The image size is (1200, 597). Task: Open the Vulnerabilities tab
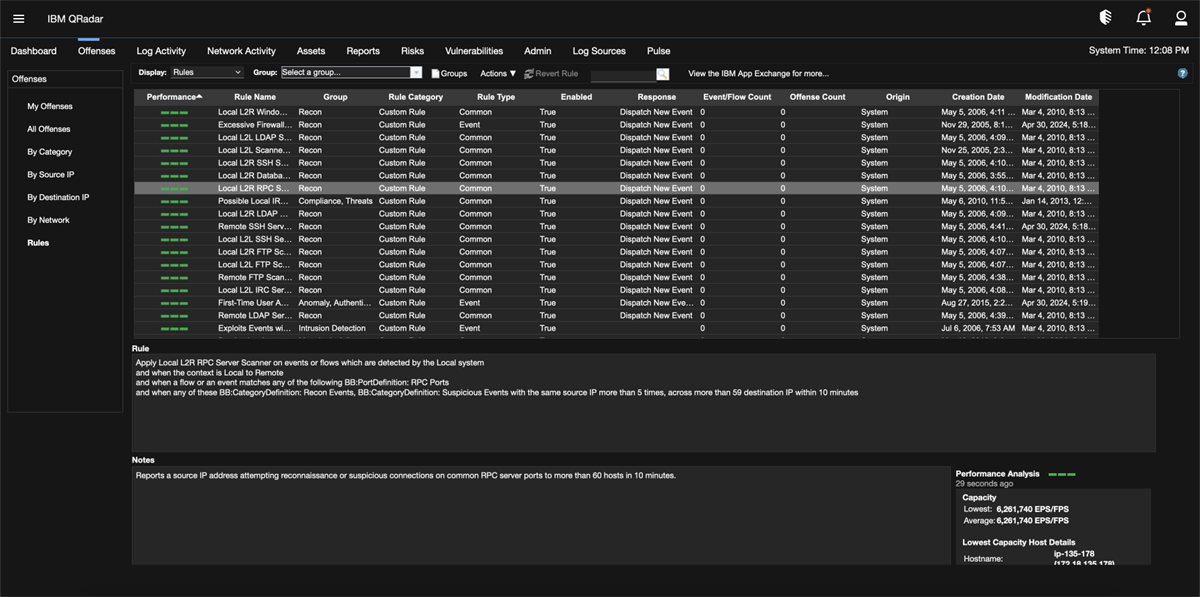click(473, 50)
